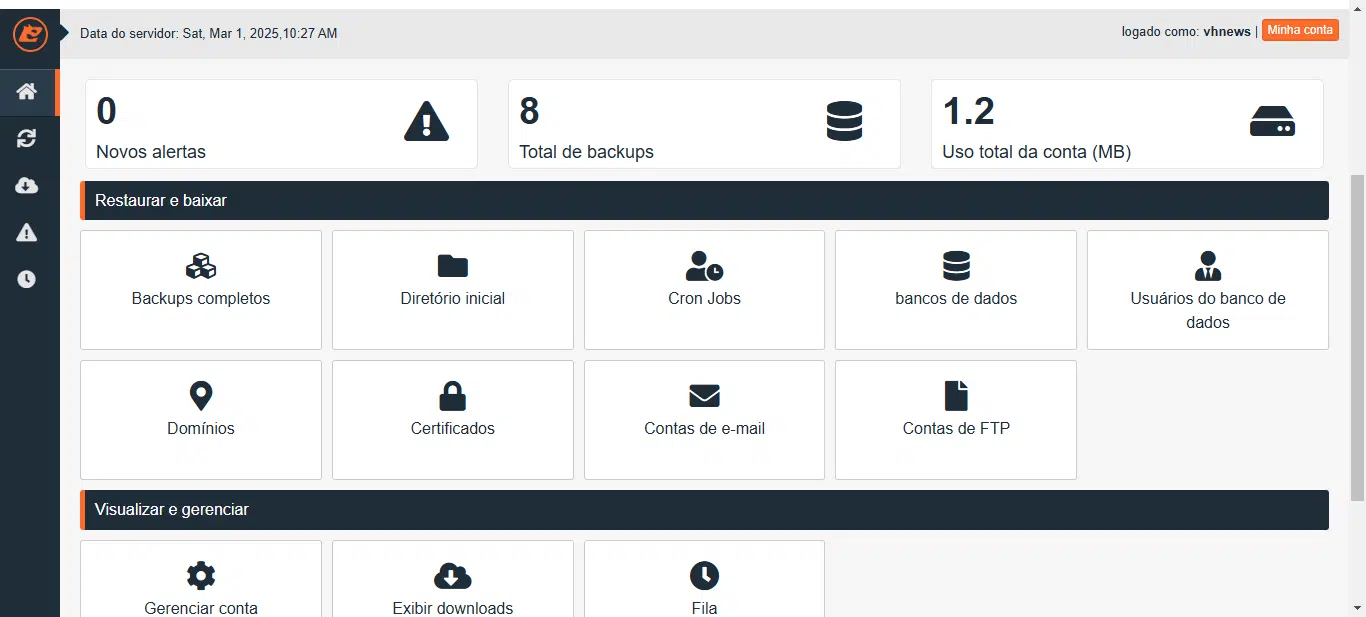Image resolution: width=1366 pixels, height=617 pixels.
Task: Open the cloud download sidebar icon
Action: 27,186
